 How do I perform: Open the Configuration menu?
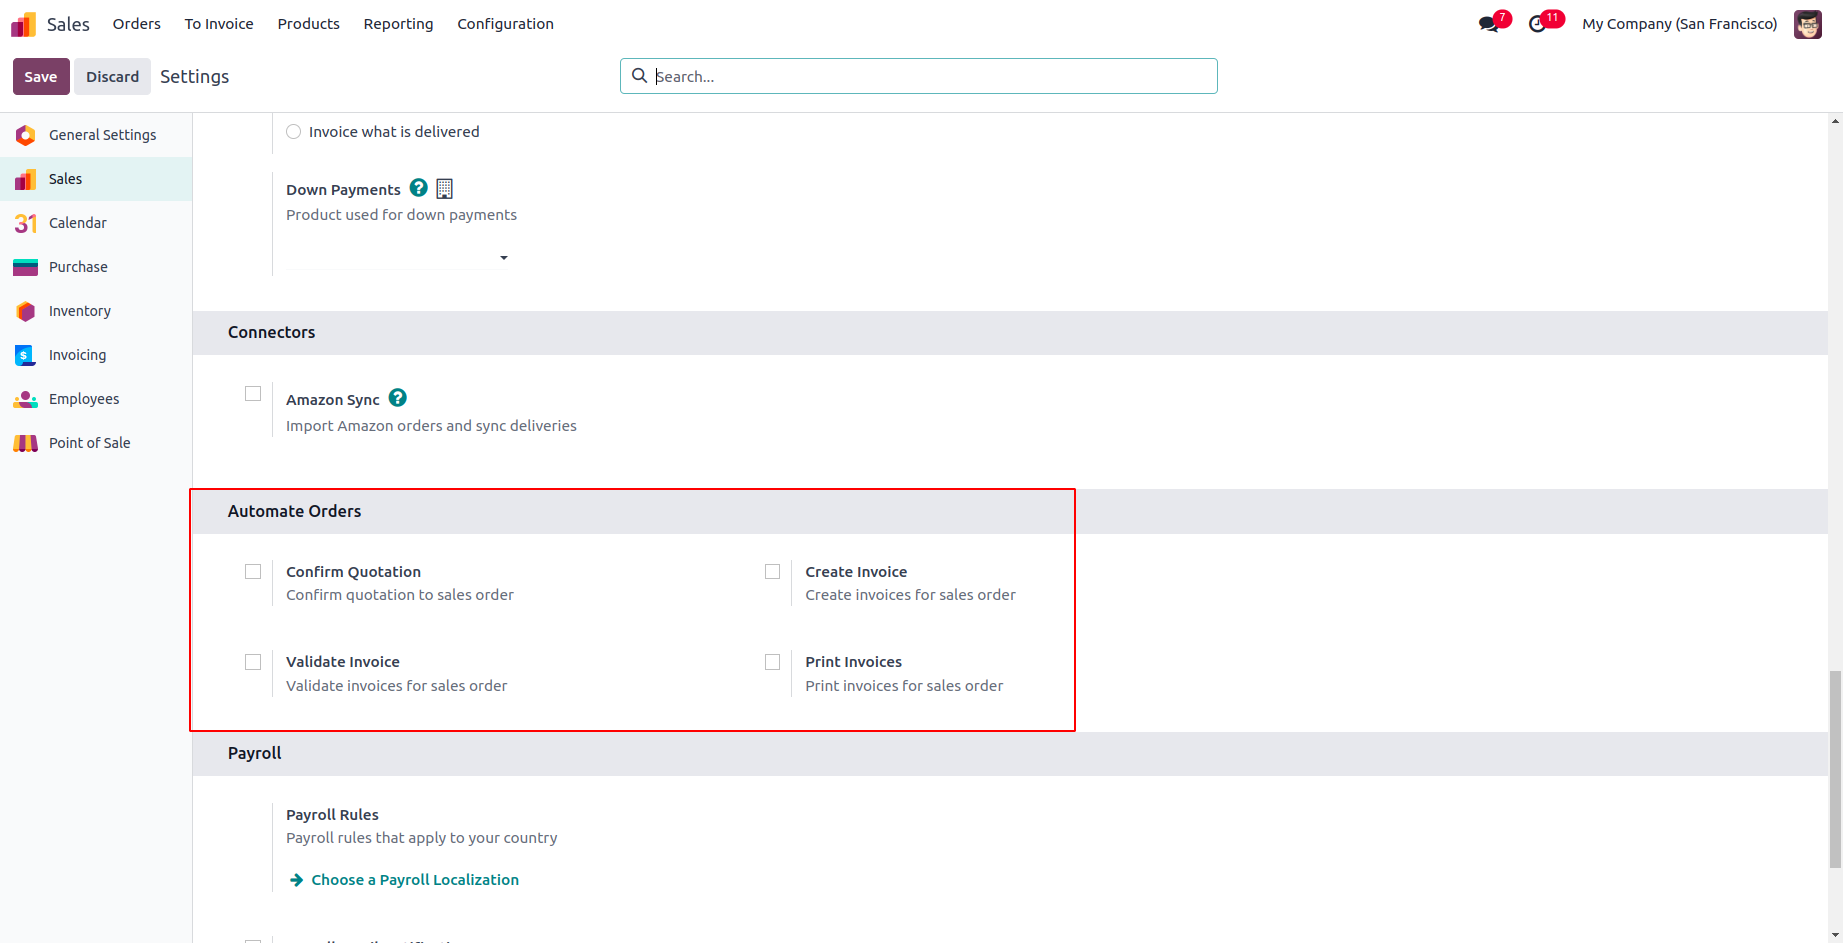(505, 24)
